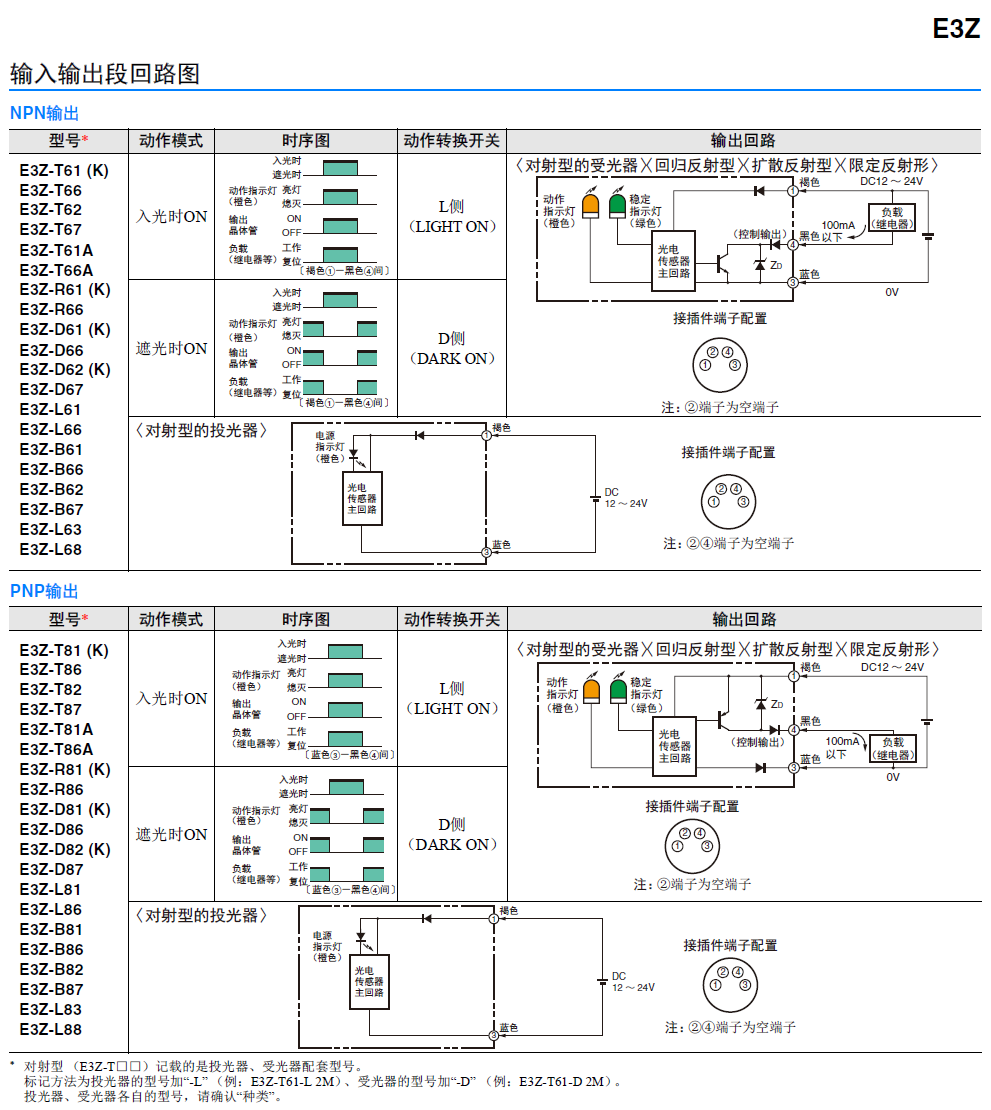
Task: Click 入光时ON mode in the NPN table
Action: (x=171, y=217)
